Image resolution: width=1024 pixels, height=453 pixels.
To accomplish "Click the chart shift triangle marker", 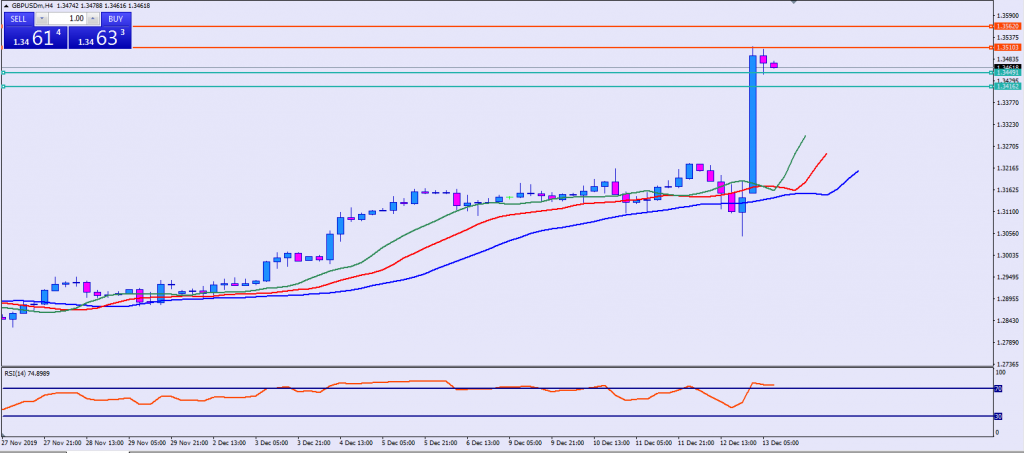I will click(795, 3).
